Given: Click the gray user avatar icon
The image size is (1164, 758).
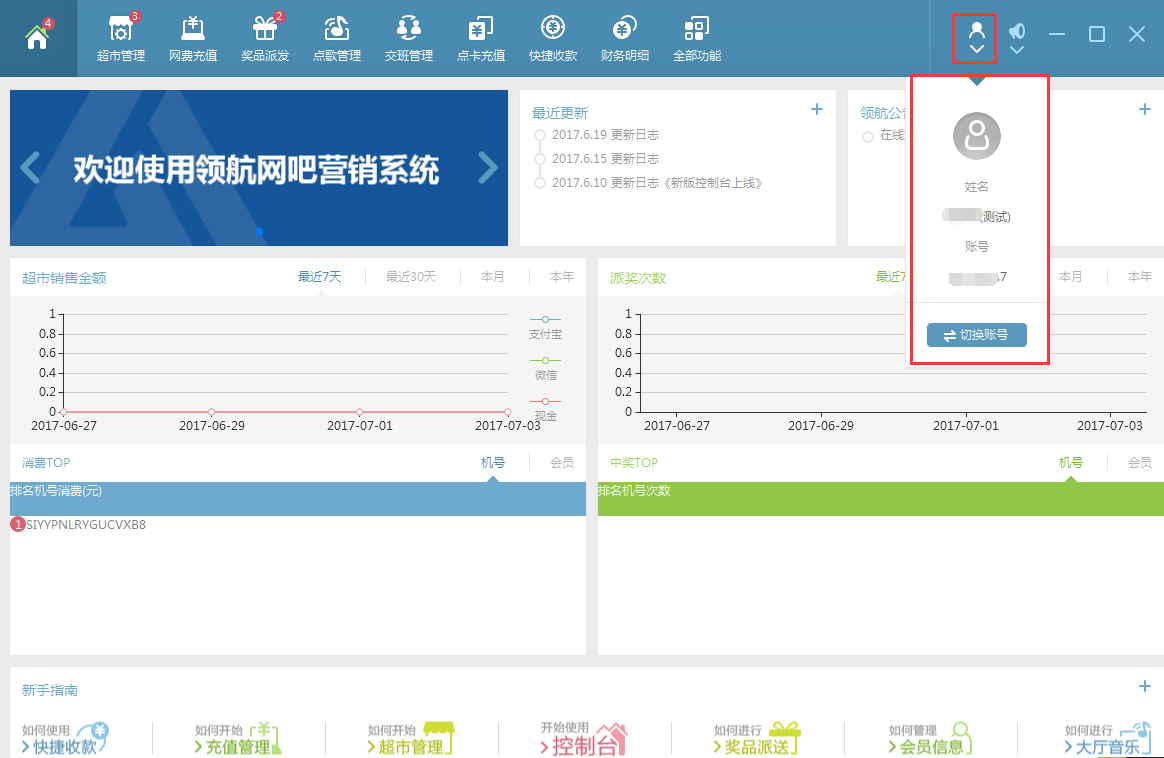Looking at the screenshot, I should [x=977, y=136].
